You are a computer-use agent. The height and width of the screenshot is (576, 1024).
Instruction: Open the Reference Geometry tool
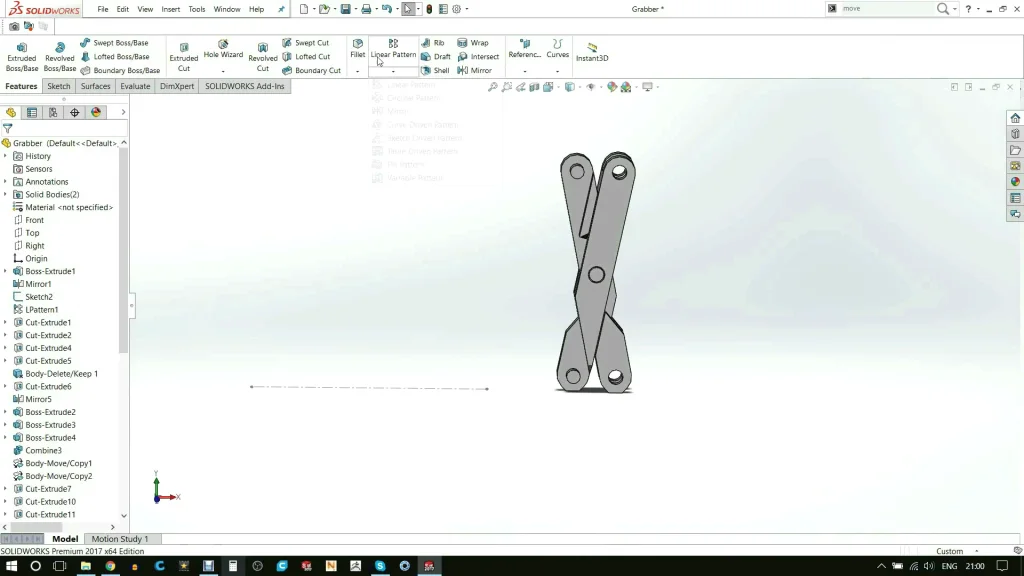tap(524, 49)
